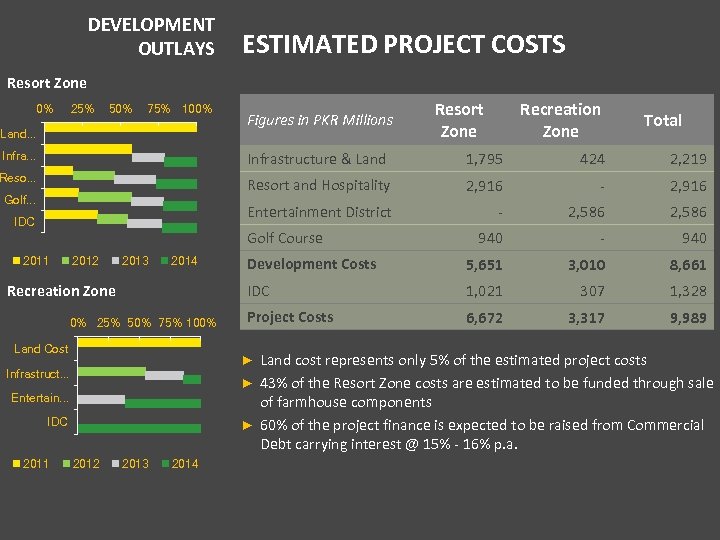Click the 'Project Costs' row label
The width and height of the screenshot is (720, 540).
[x=290, y=317]
